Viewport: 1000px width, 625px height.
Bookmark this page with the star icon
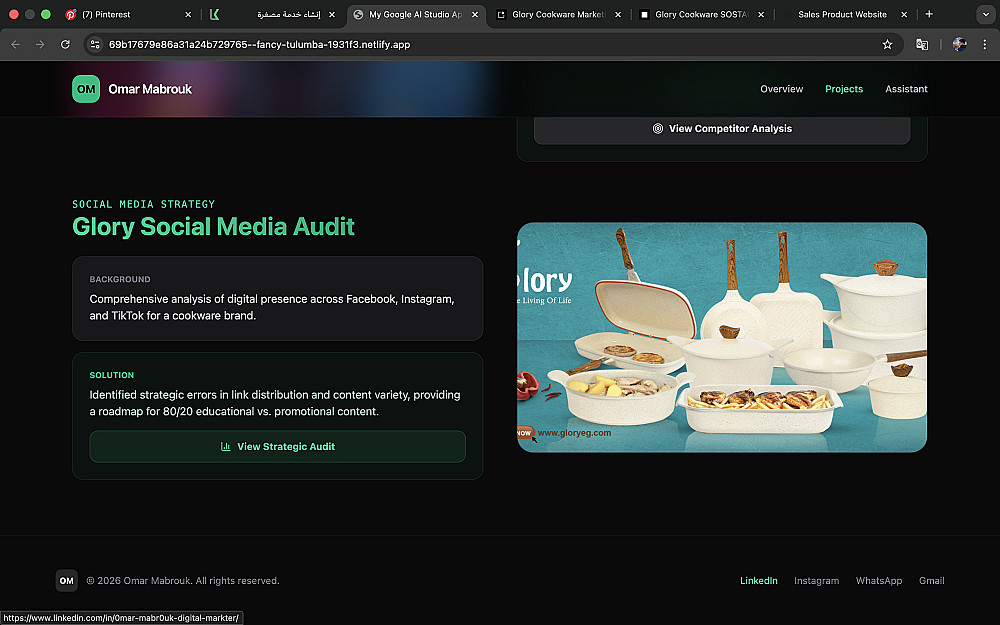point(887,45)
